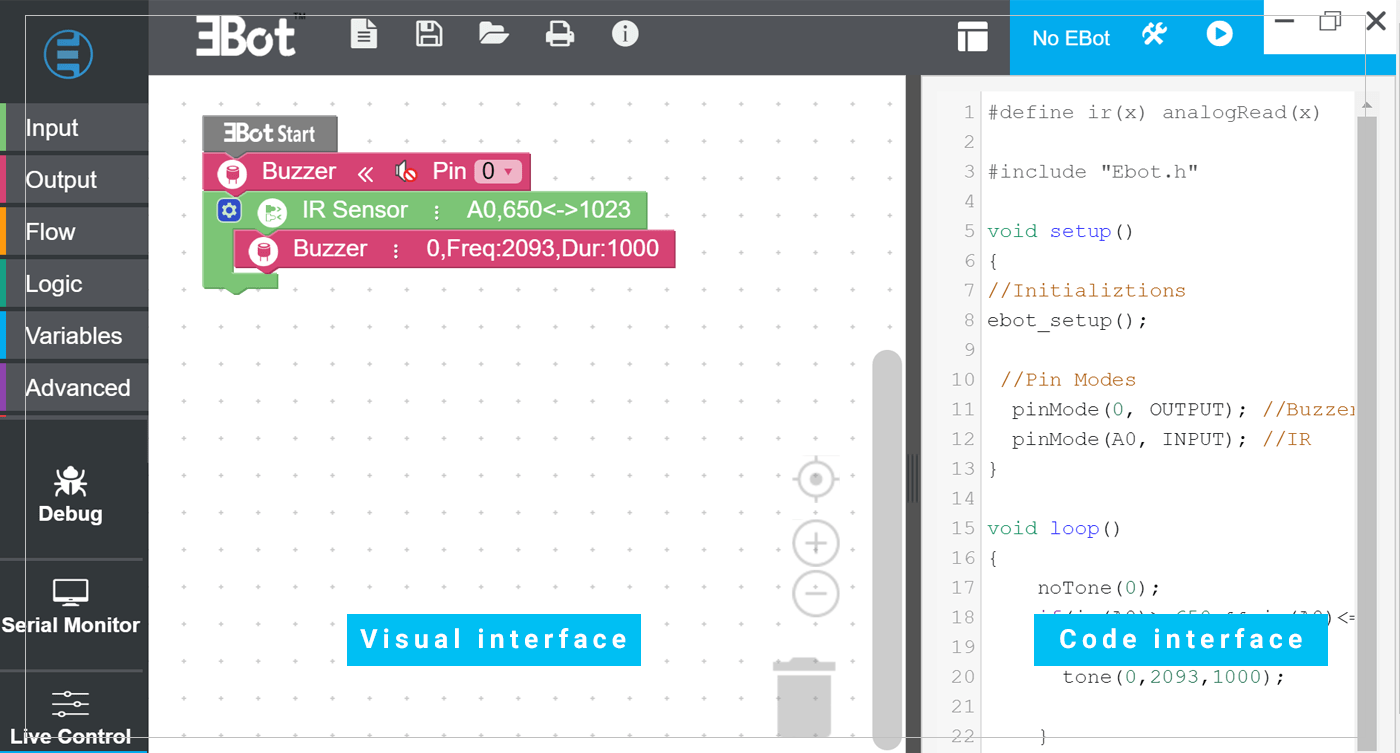Click the No EBot connection status
The image size is (1400, 753).
point(1071,38)
